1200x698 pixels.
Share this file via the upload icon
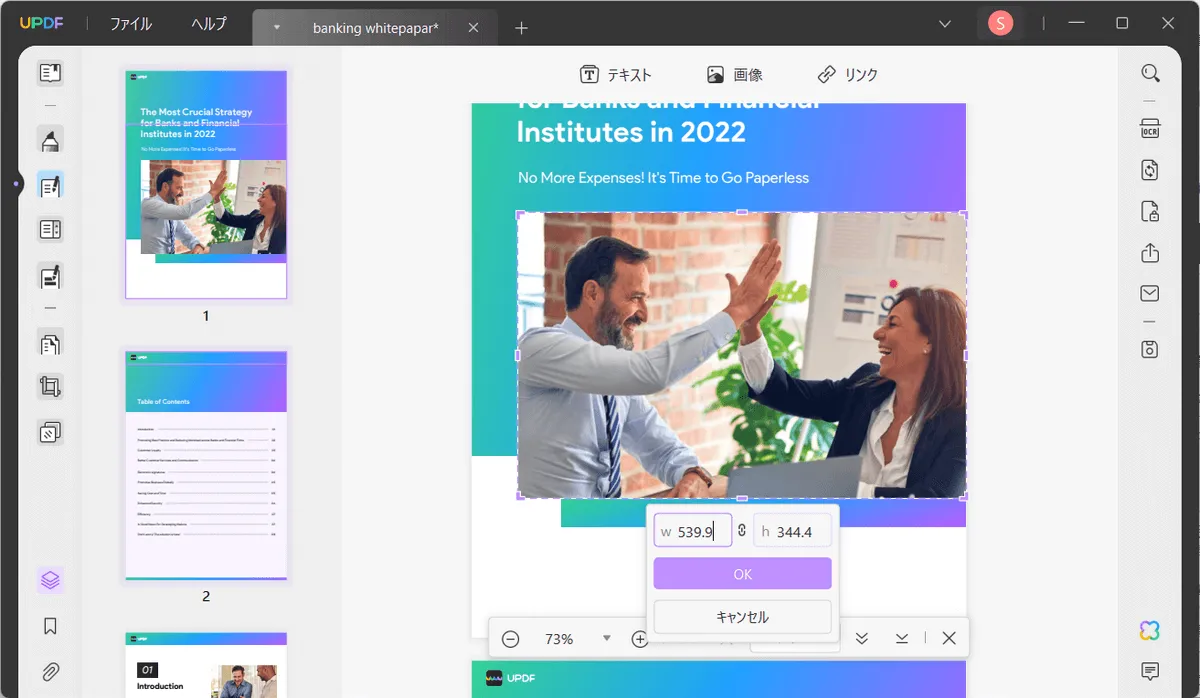tap(1150, 252)
